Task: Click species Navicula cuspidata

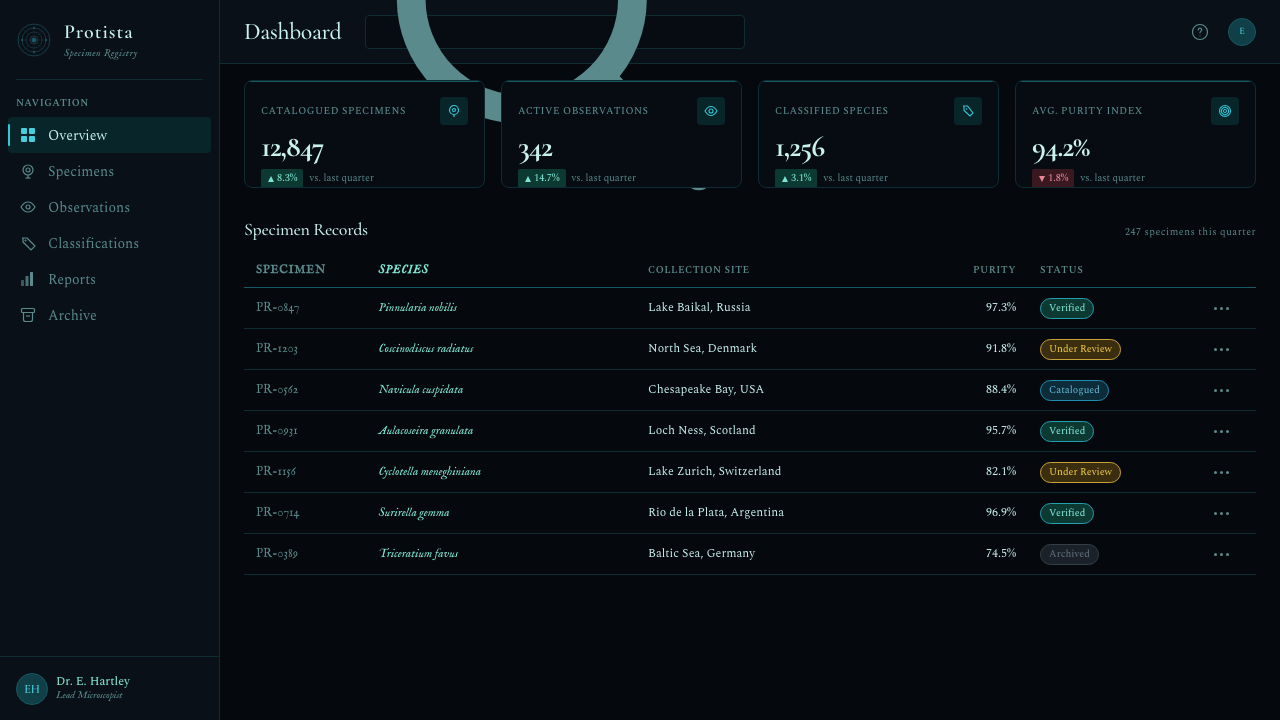Action: [x=421, y=389]
